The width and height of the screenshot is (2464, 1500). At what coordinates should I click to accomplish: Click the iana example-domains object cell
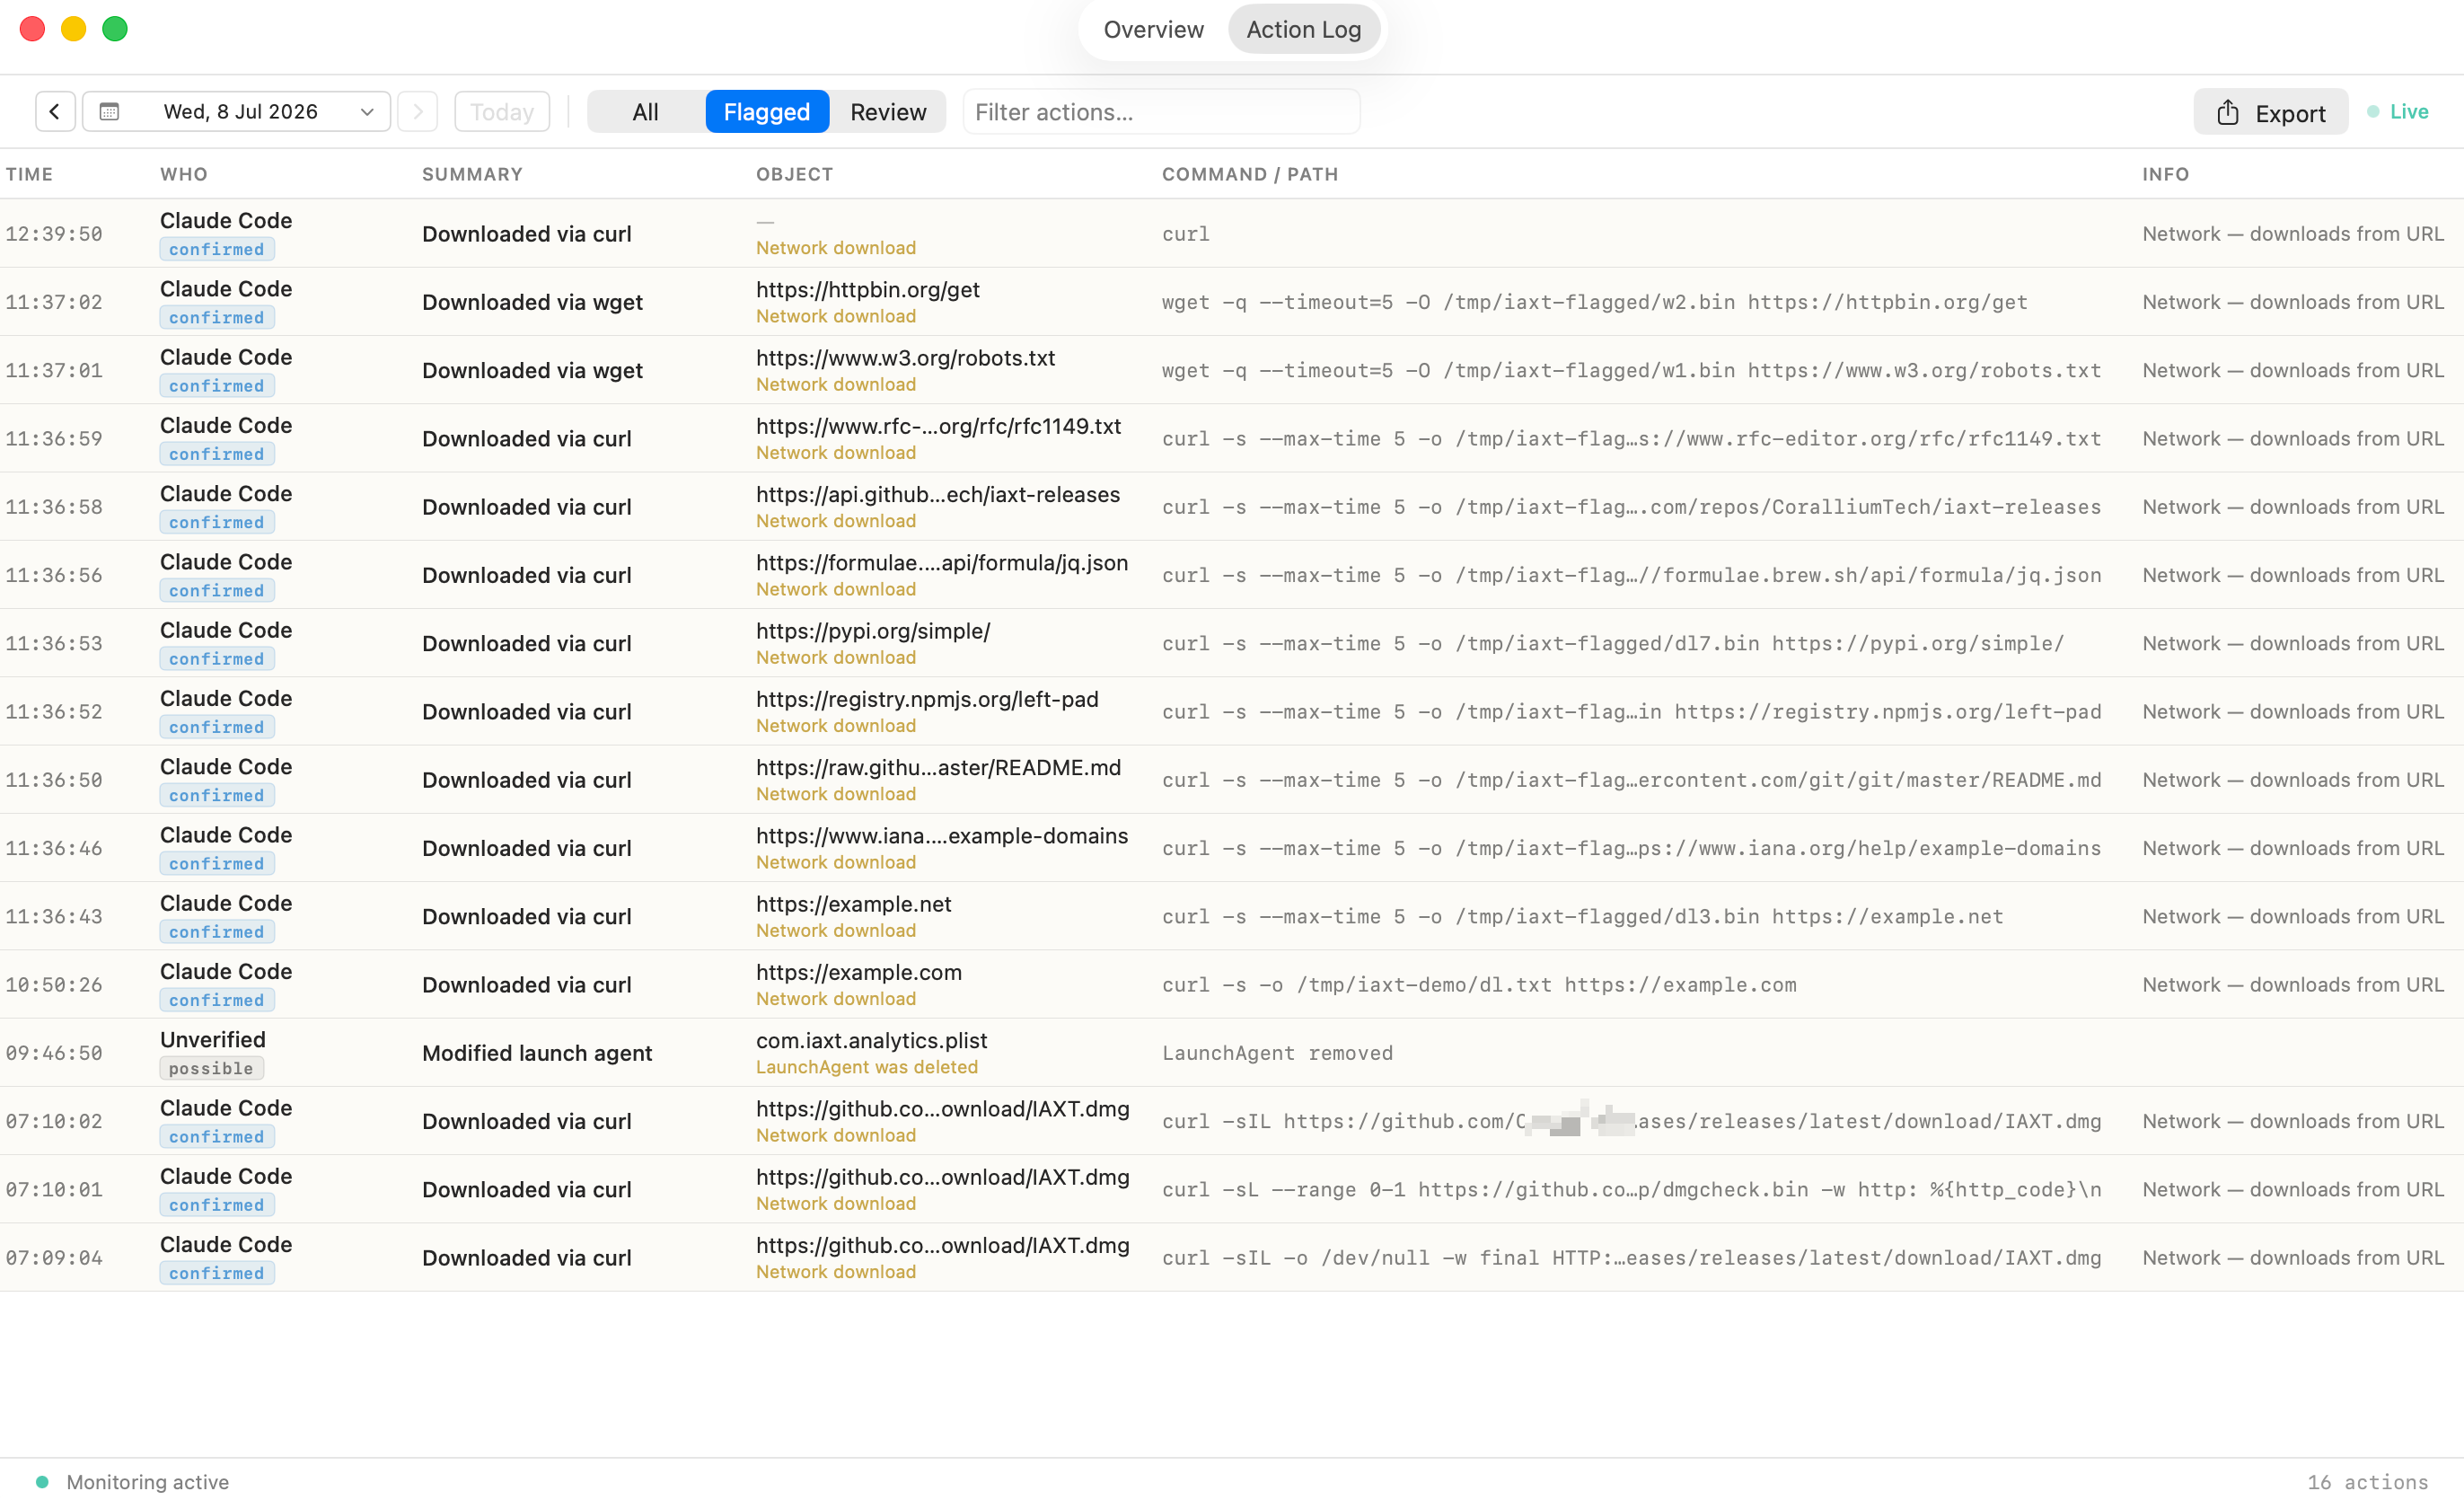(941, 836)
